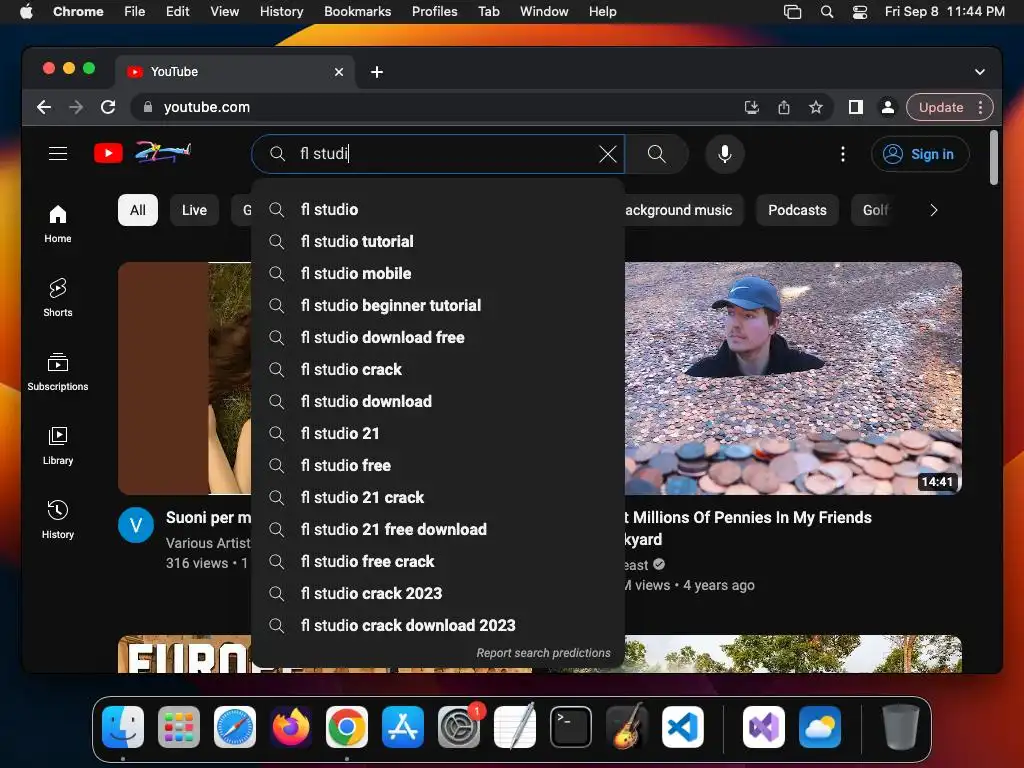The image size is (1024, 768).
Task: Open Visual Studio Code from the Dock
Action: (x=682, y=727)
